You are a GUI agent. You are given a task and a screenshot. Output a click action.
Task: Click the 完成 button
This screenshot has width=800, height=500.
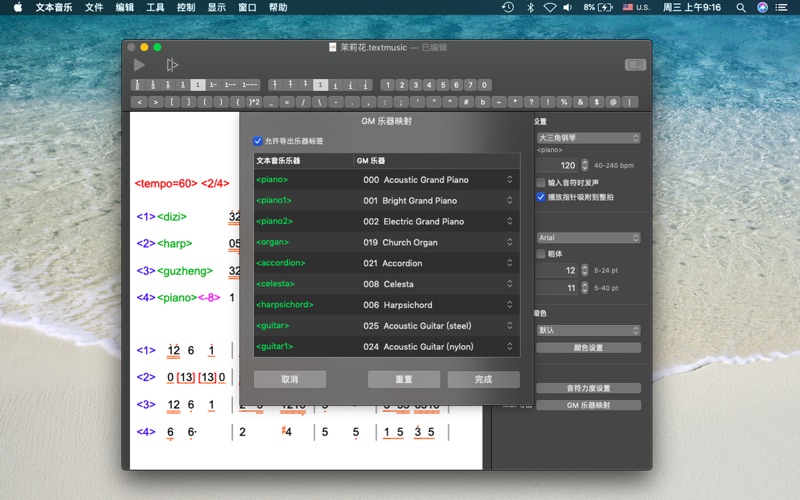click(483, 380)
